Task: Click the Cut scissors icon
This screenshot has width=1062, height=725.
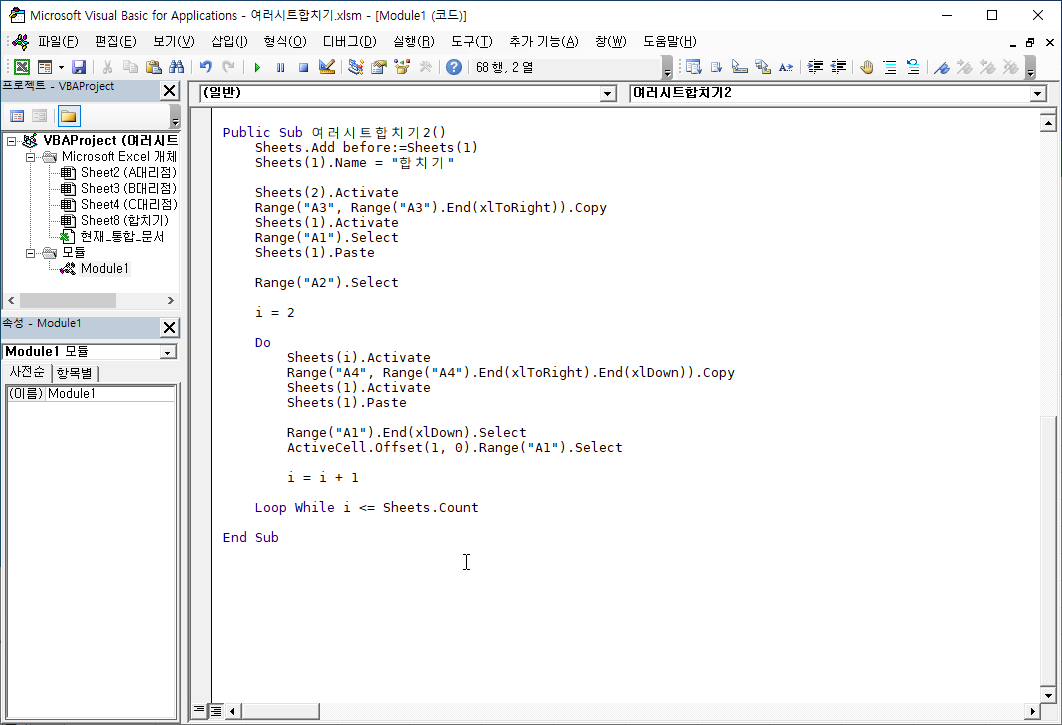Action: coord(107,67)
